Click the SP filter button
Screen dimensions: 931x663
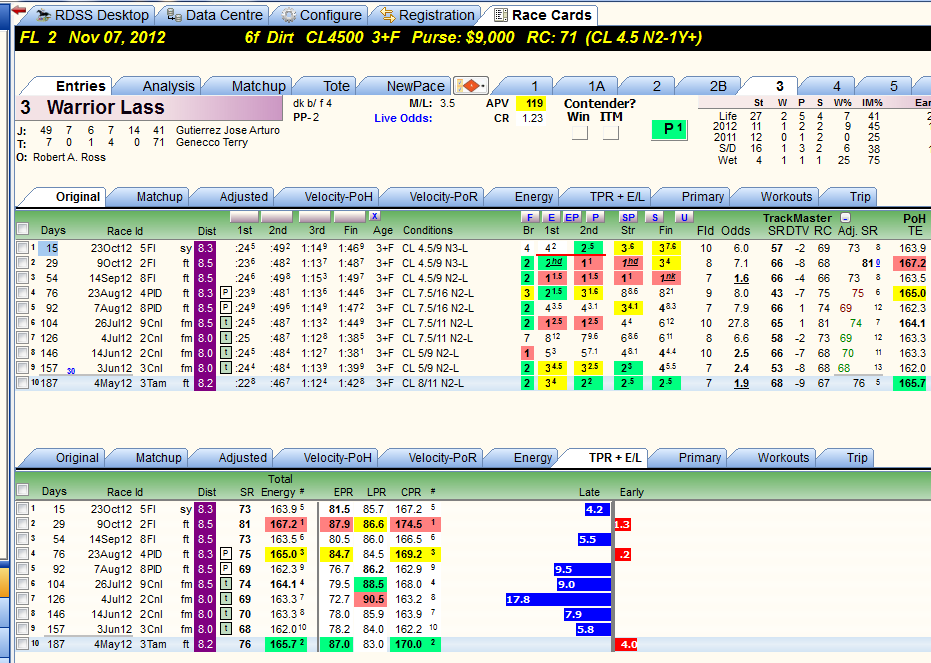pyautogui.click(x=628, y=217)
